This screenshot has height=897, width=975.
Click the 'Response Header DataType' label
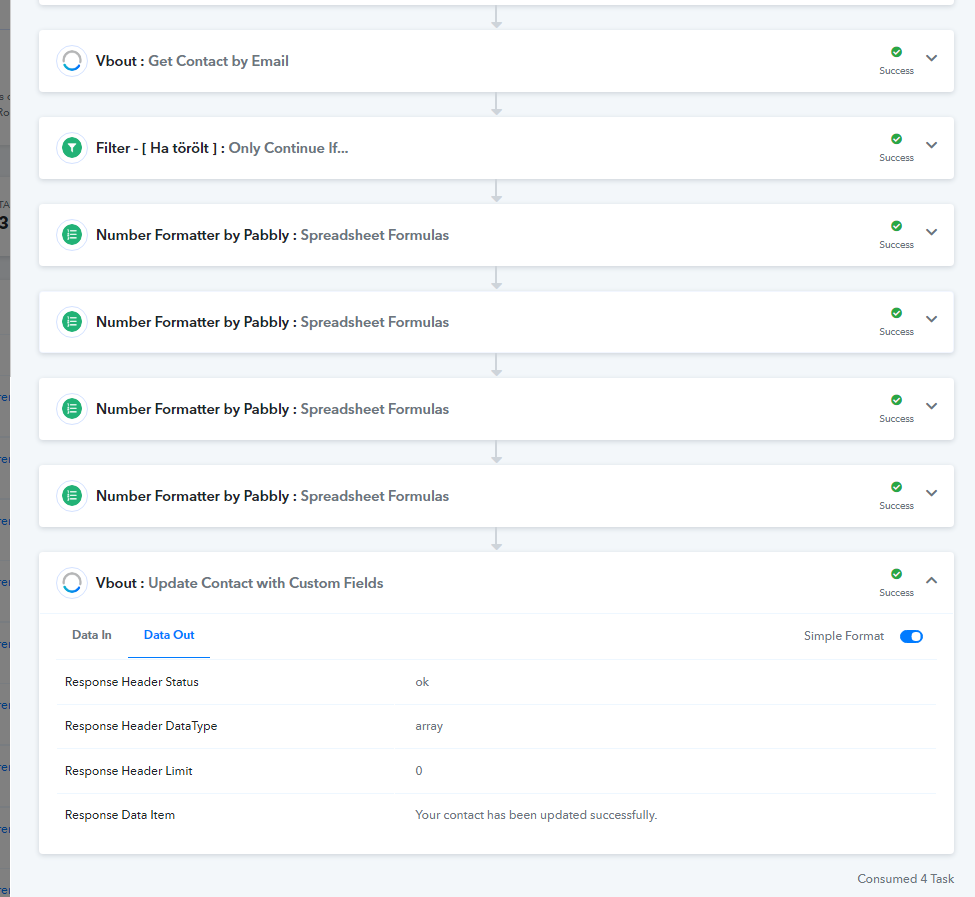tap(141, 726)
